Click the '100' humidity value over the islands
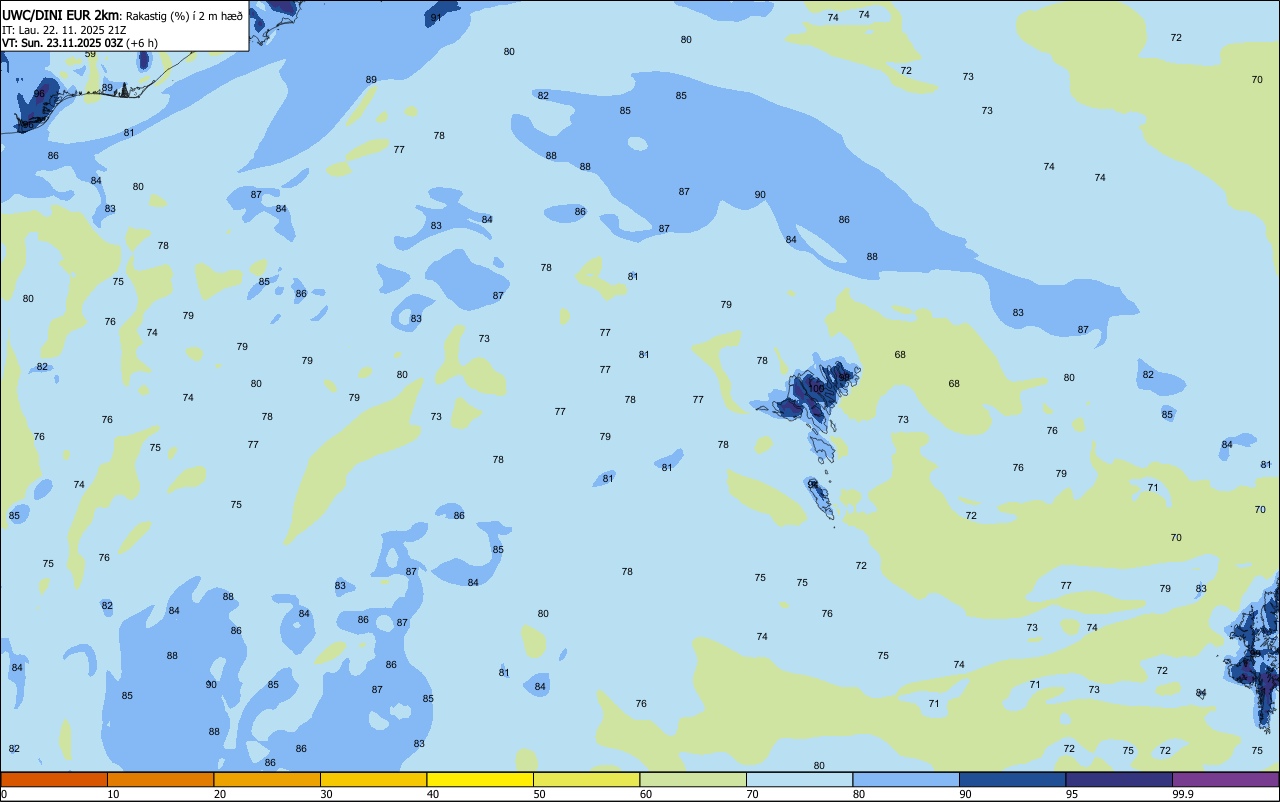 click(x=816, y=388)
